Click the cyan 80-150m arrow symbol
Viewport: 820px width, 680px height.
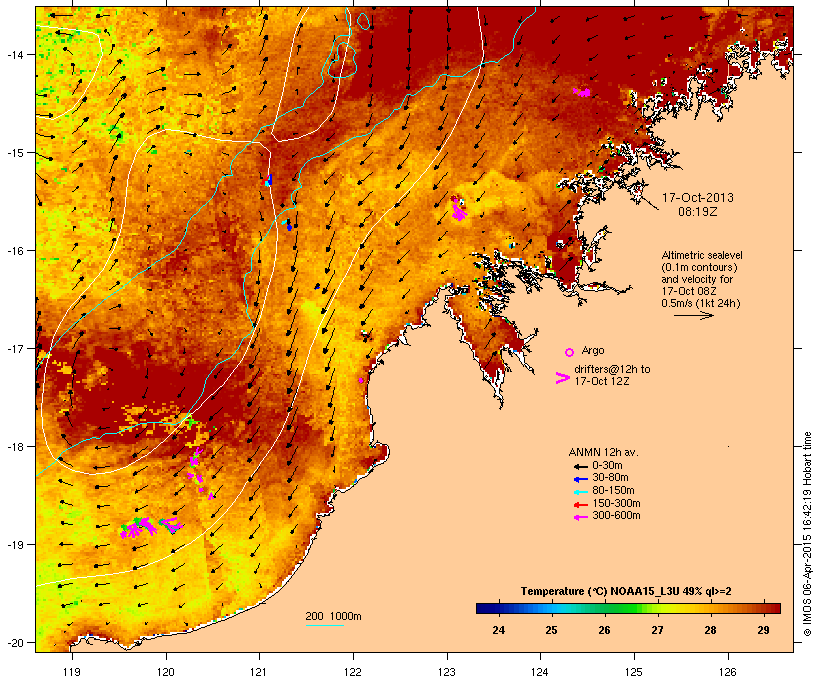(x=580, y=492)
